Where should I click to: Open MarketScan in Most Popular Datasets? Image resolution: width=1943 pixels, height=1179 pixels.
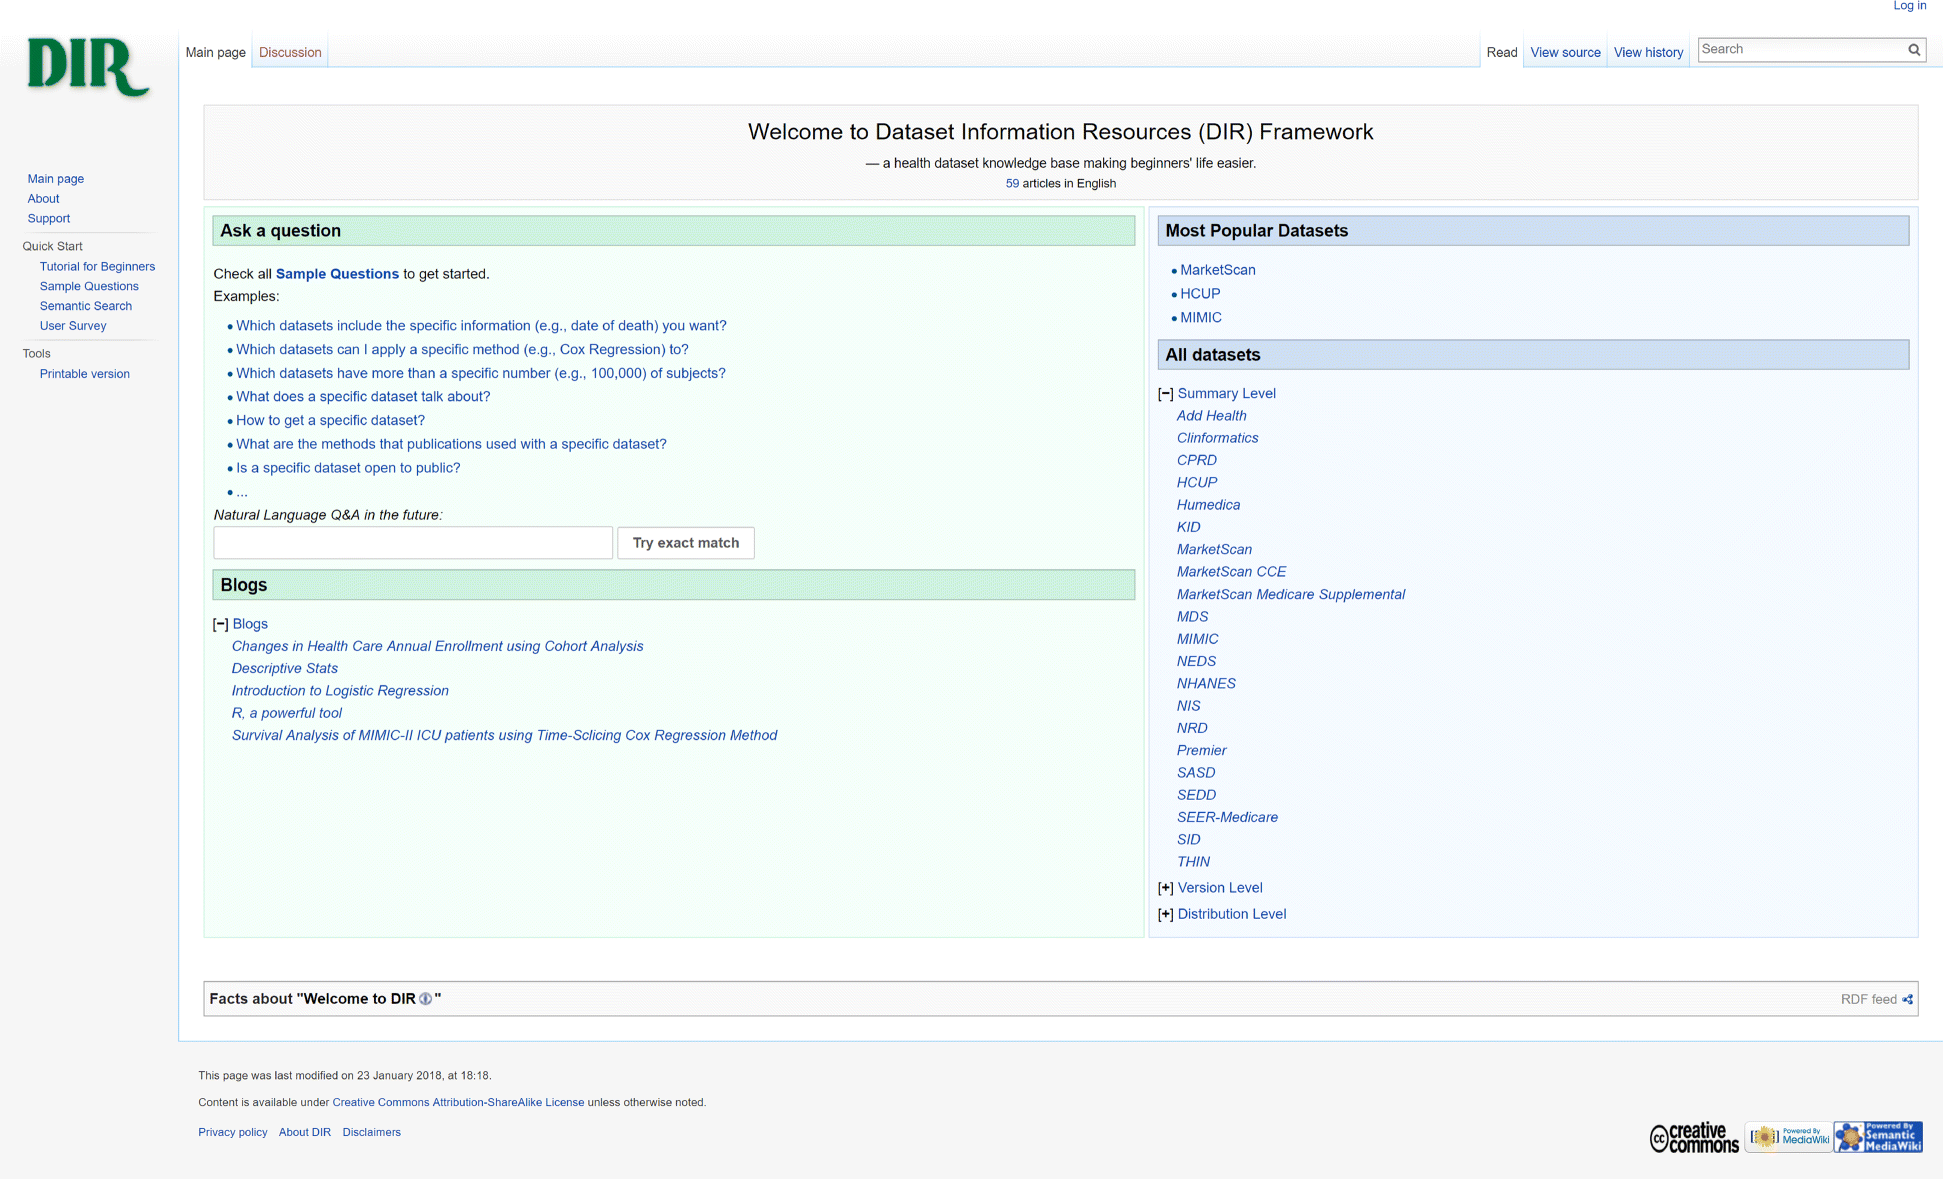1217,270
